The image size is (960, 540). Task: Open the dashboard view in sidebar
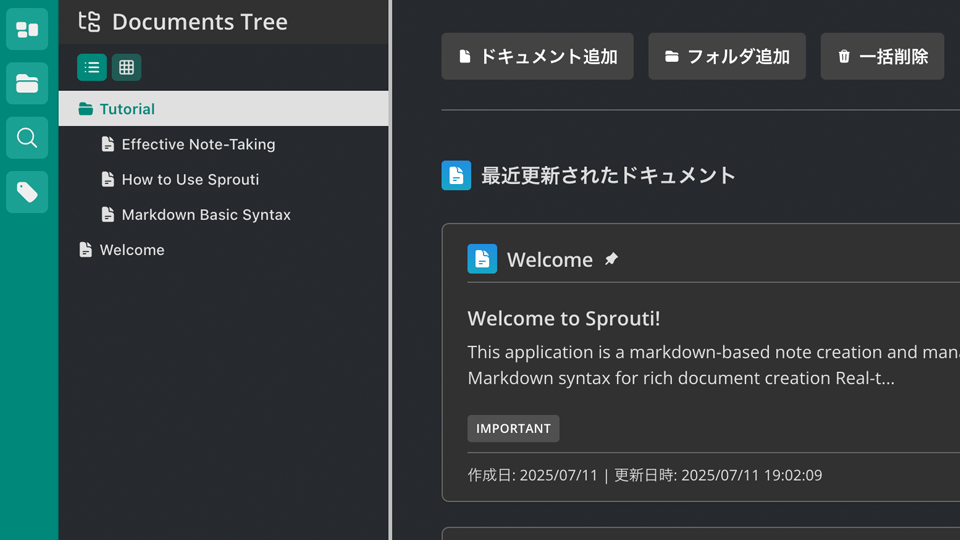[27, 29]
